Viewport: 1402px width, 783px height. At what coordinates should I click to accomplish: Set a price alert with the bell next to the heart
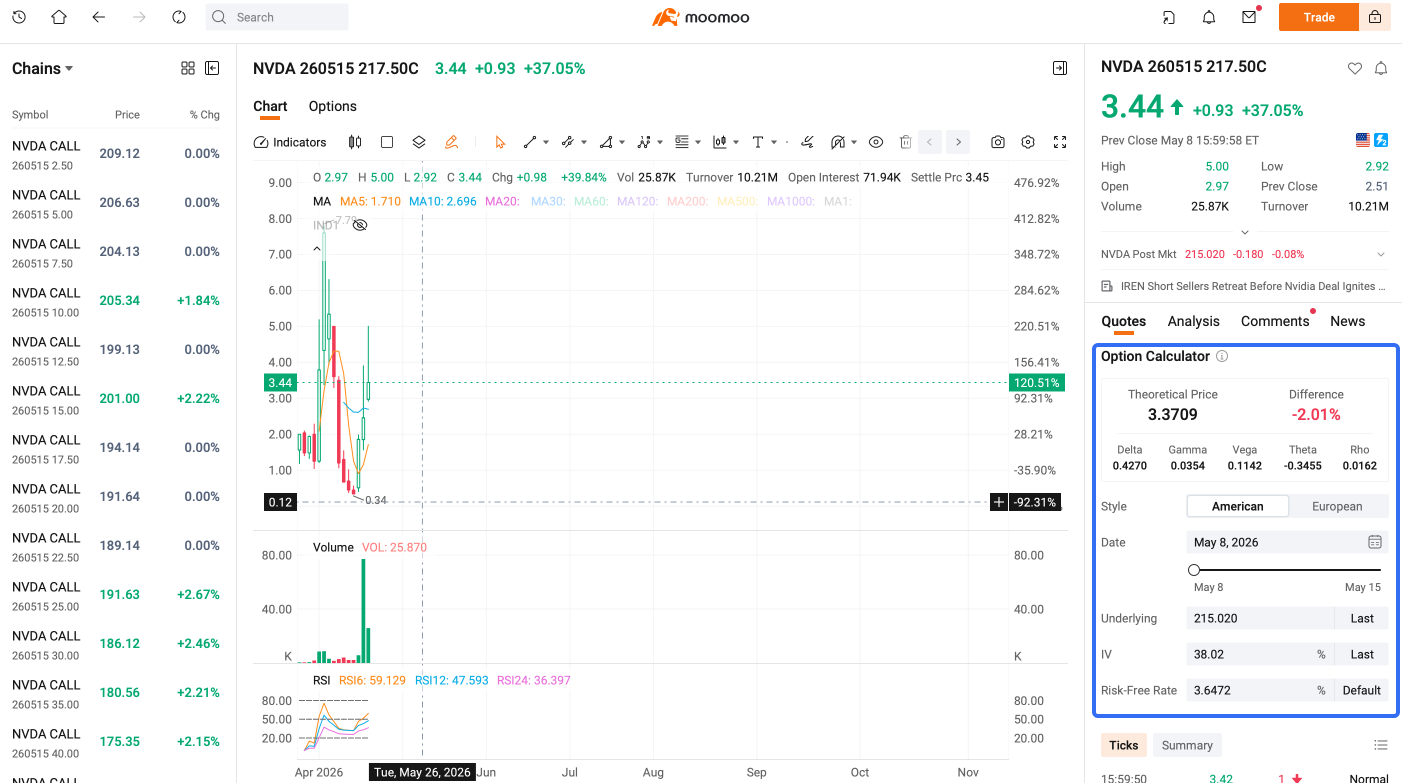pos(1381,68)
